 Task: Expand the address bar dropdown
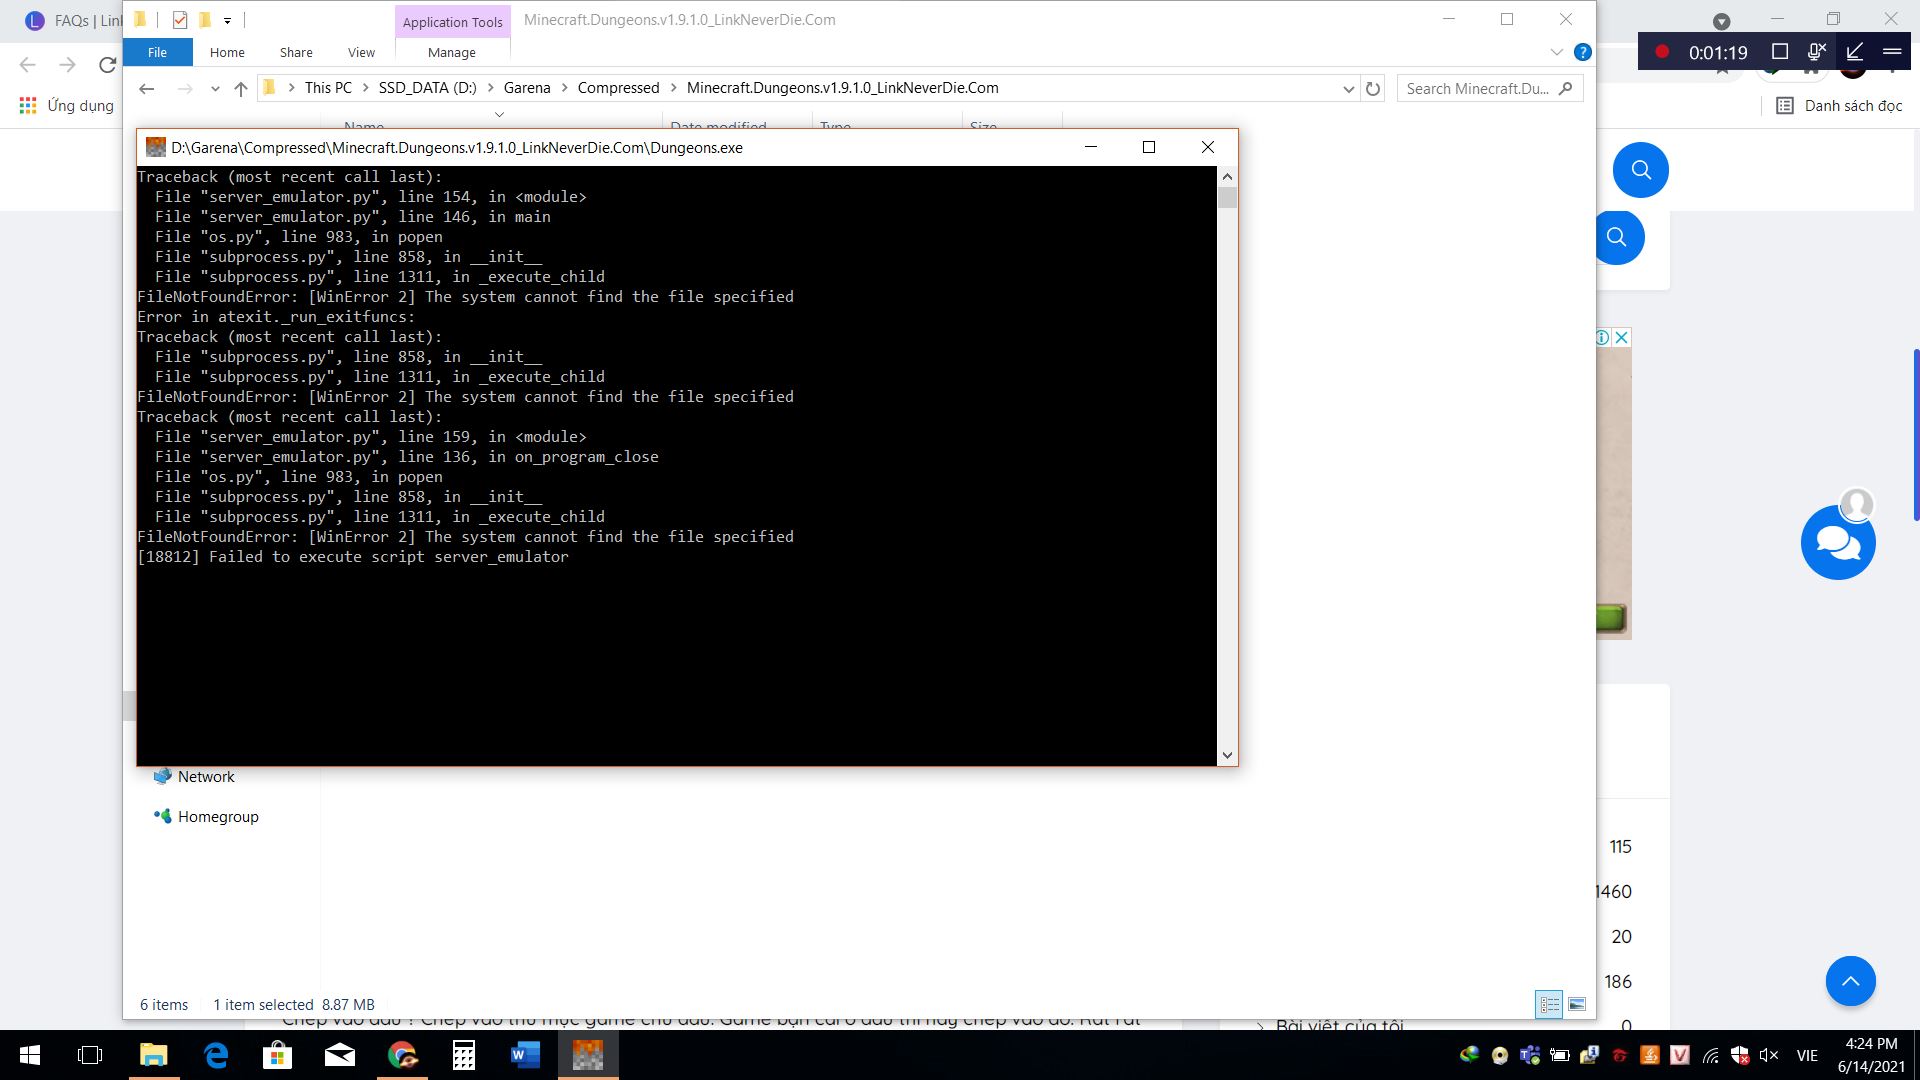(x=1348, y=88)
